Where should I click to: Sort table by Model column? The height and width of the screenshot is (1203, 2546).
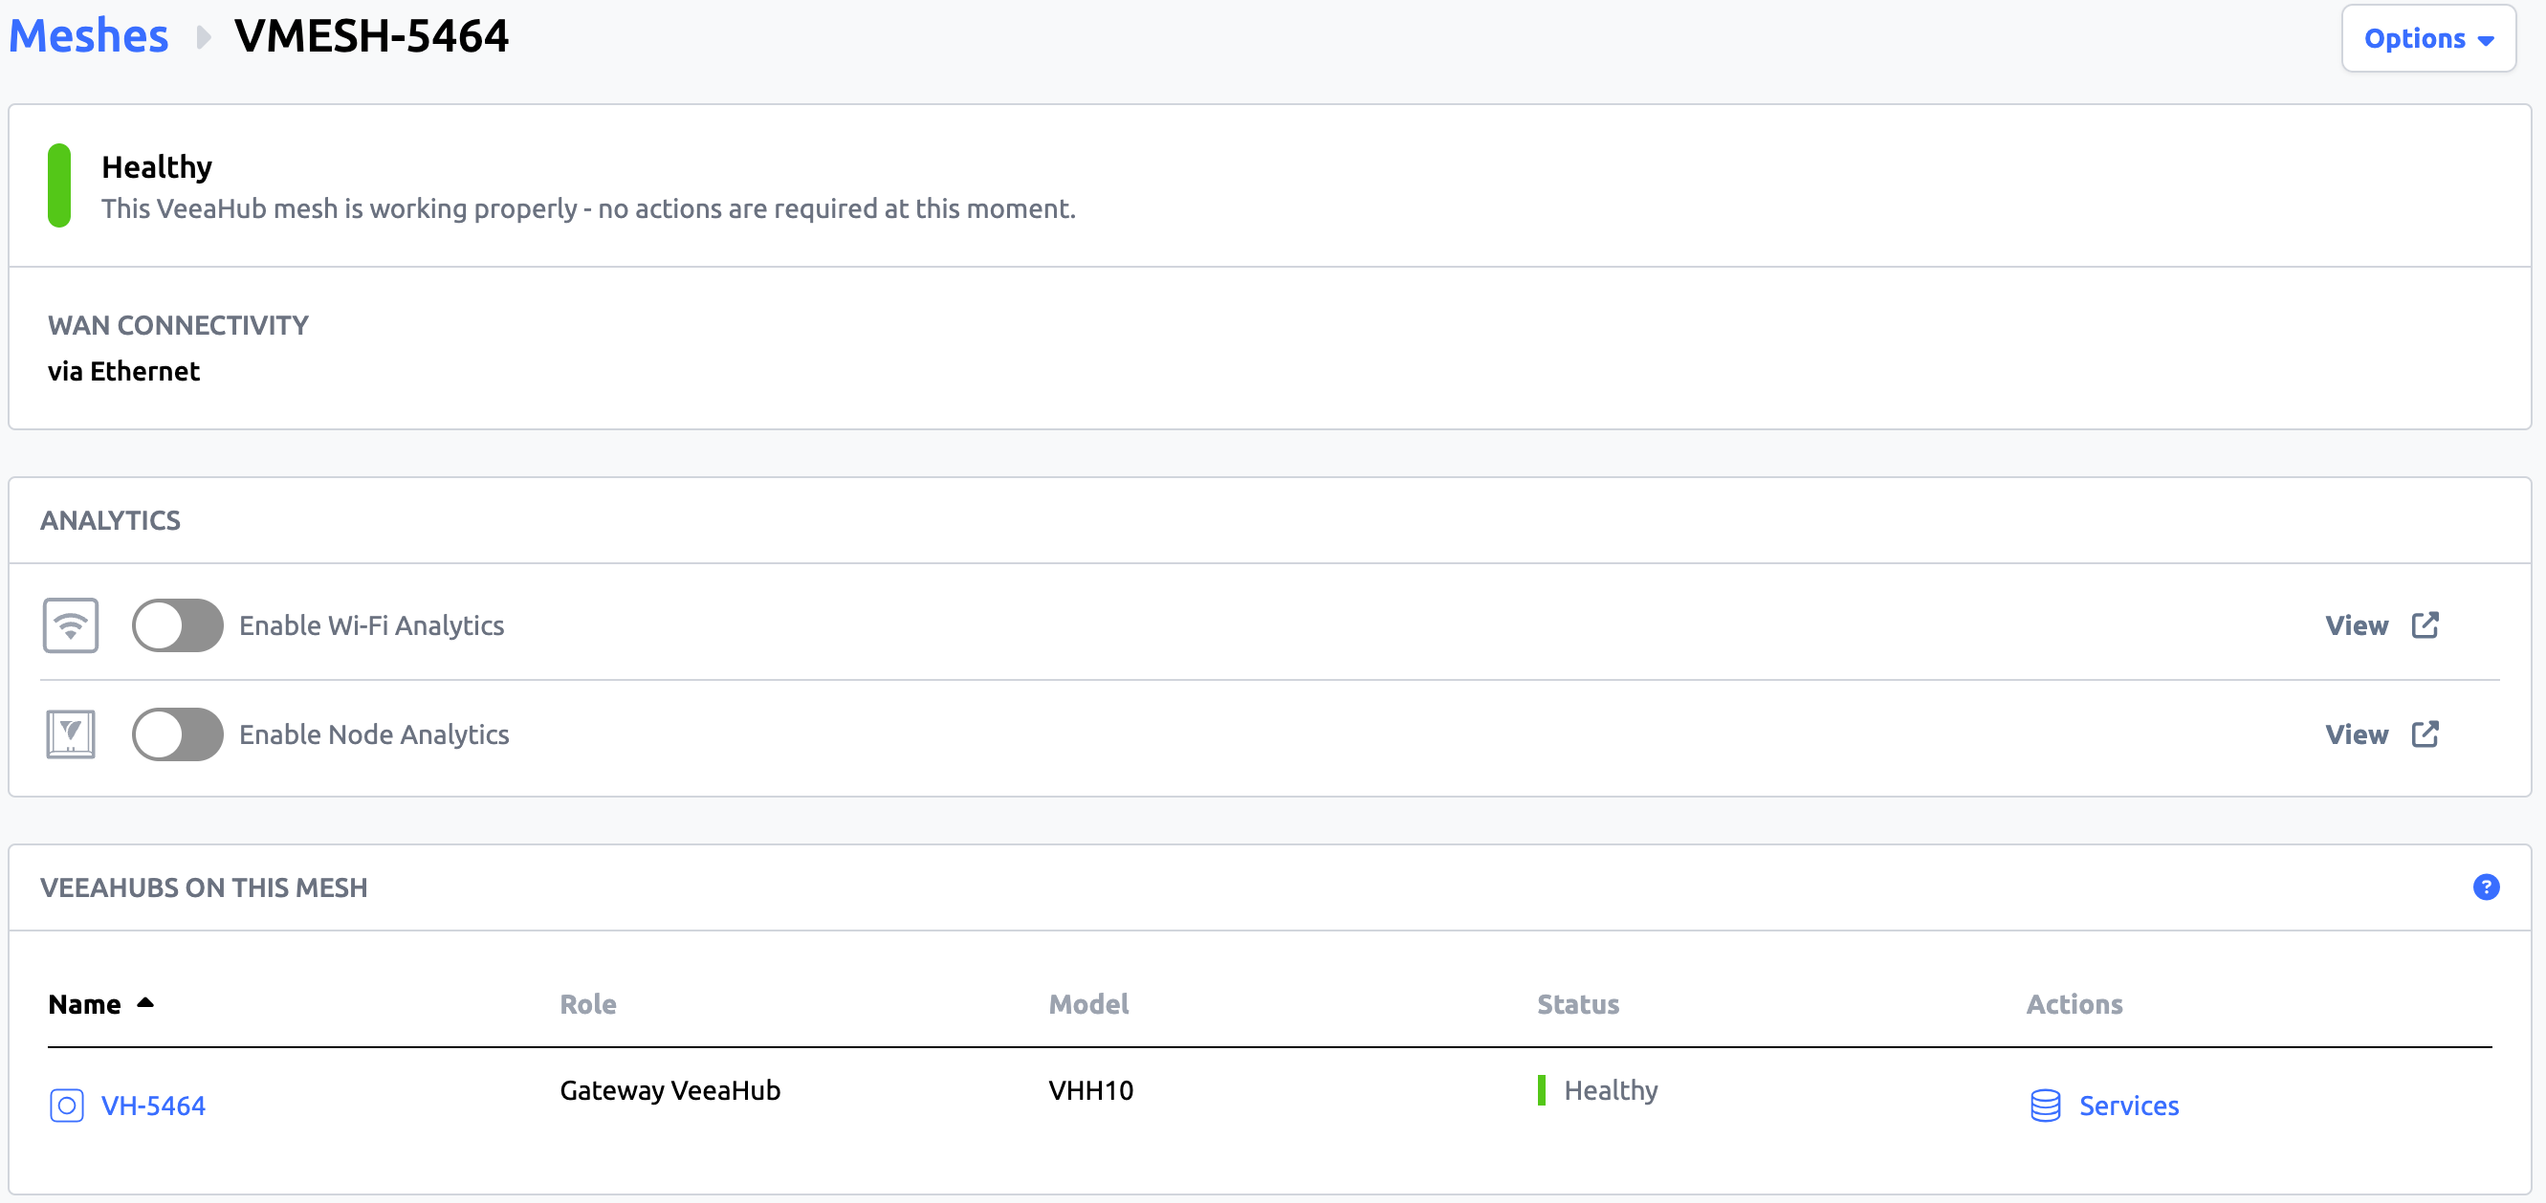(1088, 1004)
